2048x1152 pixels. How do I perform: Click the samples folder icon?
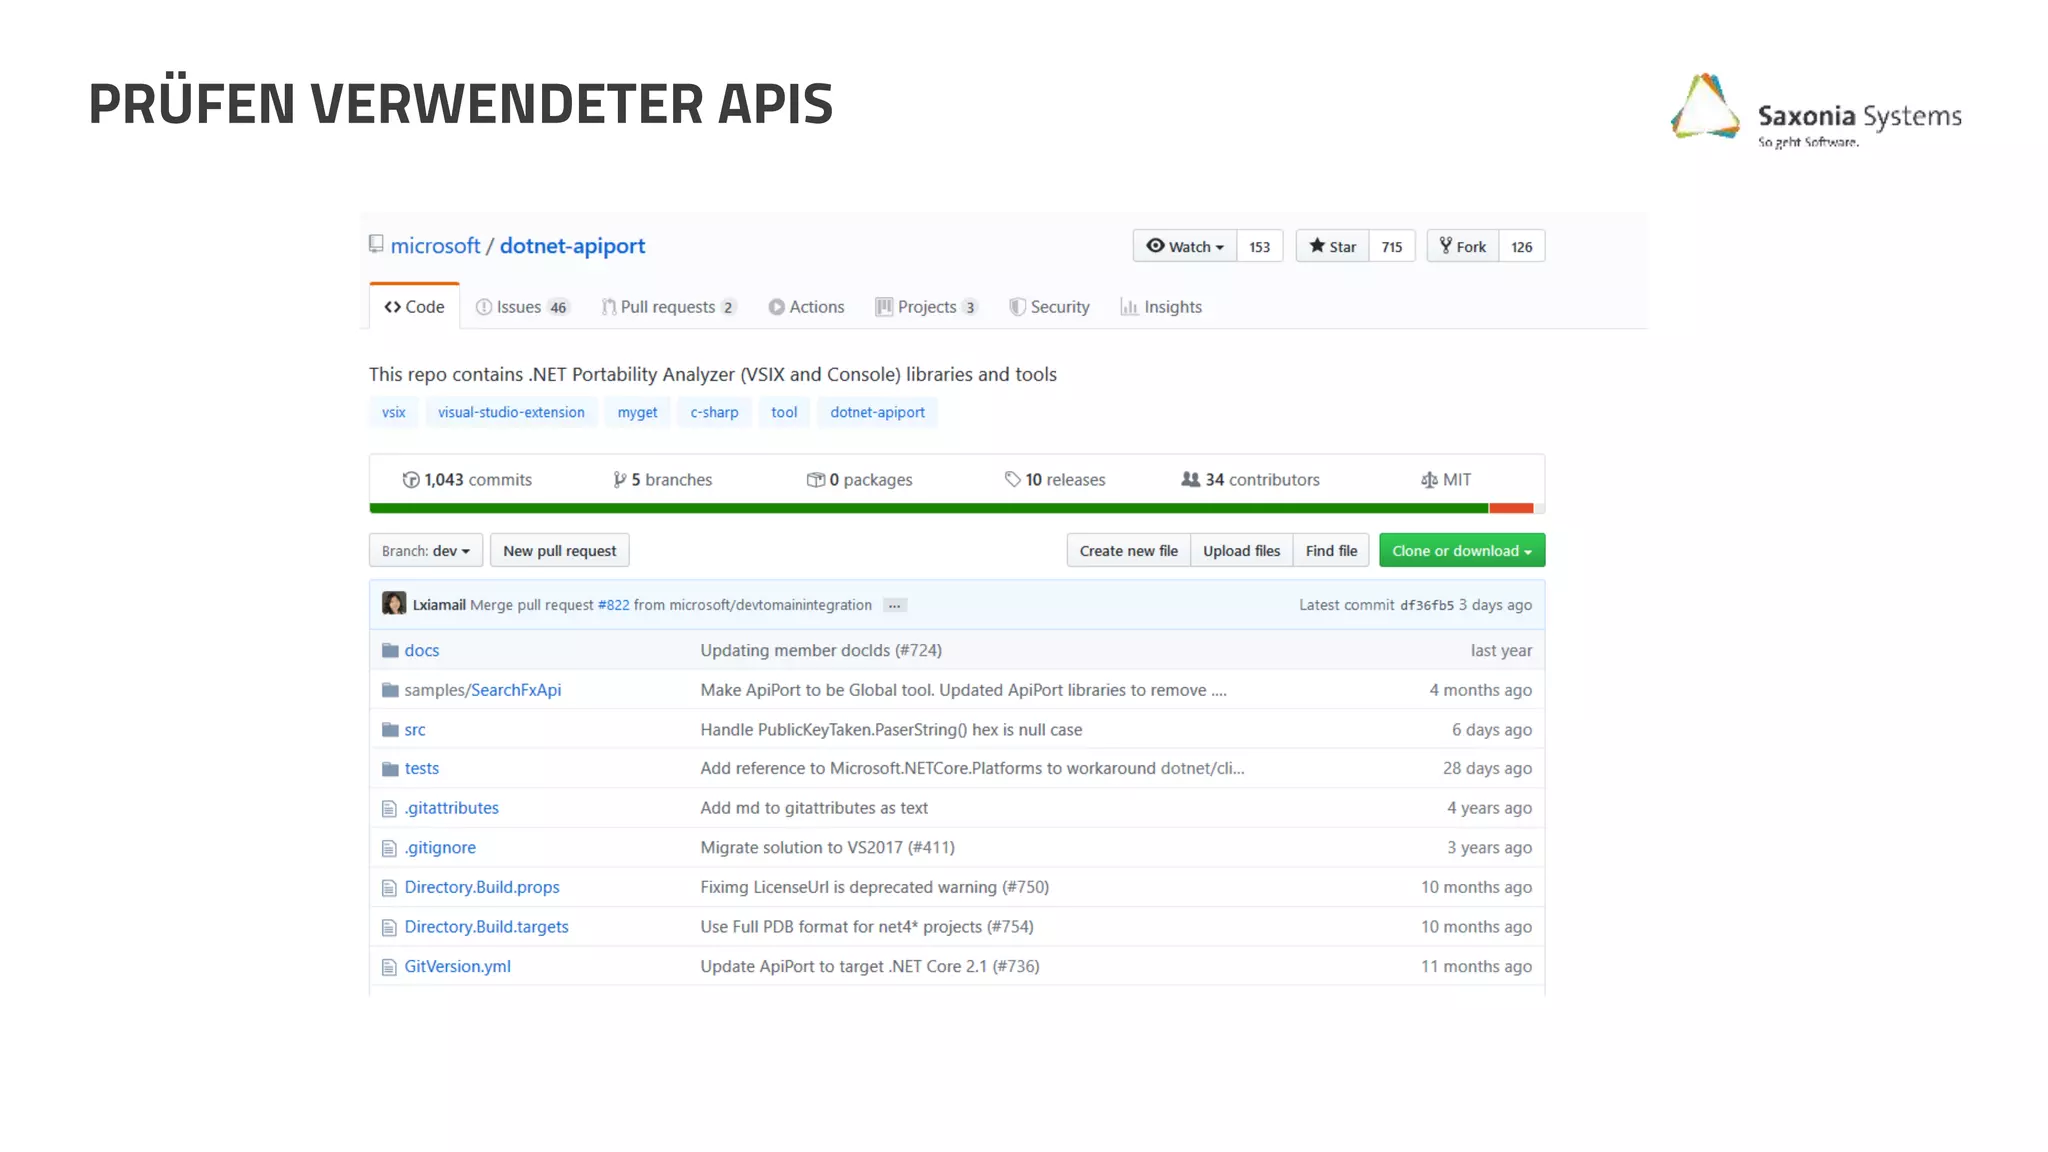point(390,690)
